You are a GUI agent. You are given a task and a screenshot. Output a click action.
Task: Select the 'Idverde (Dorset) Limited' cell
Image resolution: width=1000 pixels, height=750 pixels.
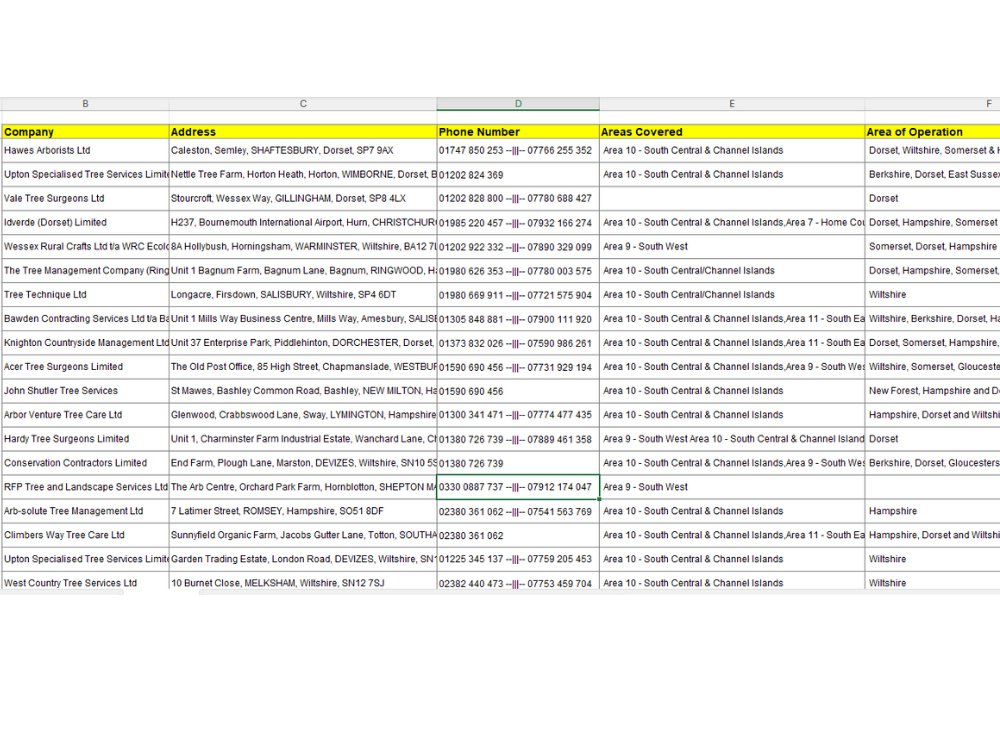pyautogui.click(x=85, y=223)
